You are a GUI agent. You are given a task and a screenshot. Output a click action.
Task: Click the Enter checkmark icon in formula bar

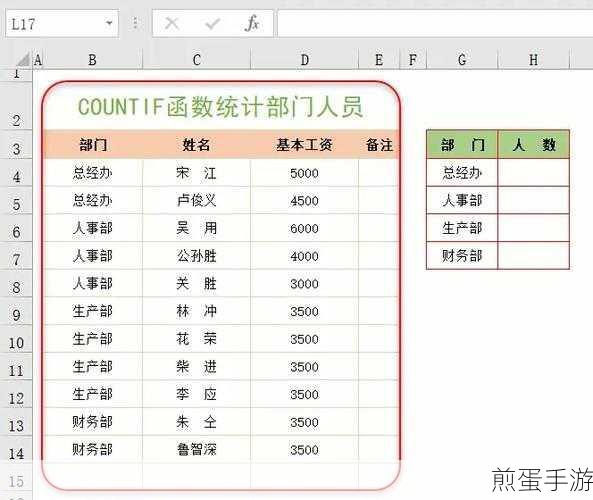coord(212,24)
